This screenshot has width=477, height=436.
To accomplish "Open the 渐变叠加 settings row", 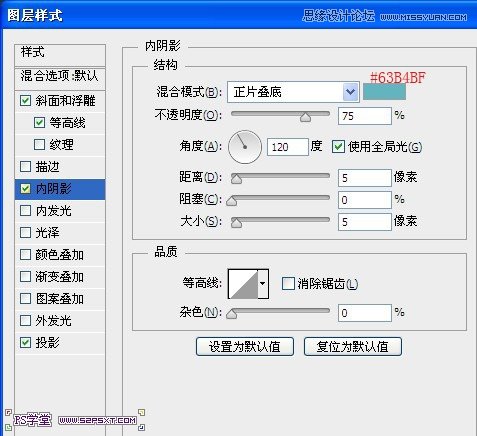I will pyautogui.click(x=60, y=277).
